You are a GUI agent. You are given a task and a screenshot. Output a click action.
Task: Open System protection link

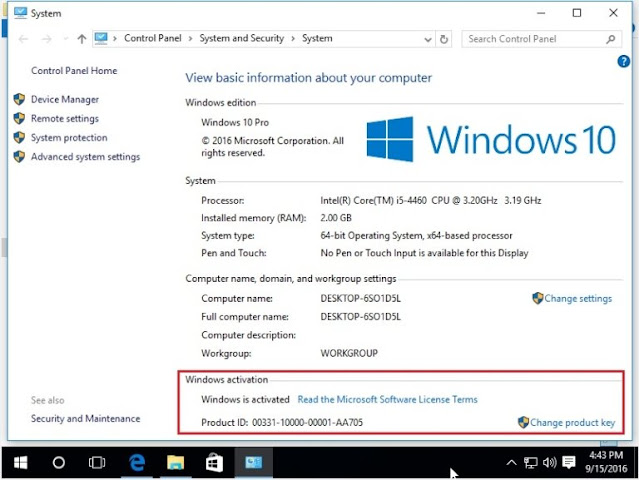click(x=69, y=138)
